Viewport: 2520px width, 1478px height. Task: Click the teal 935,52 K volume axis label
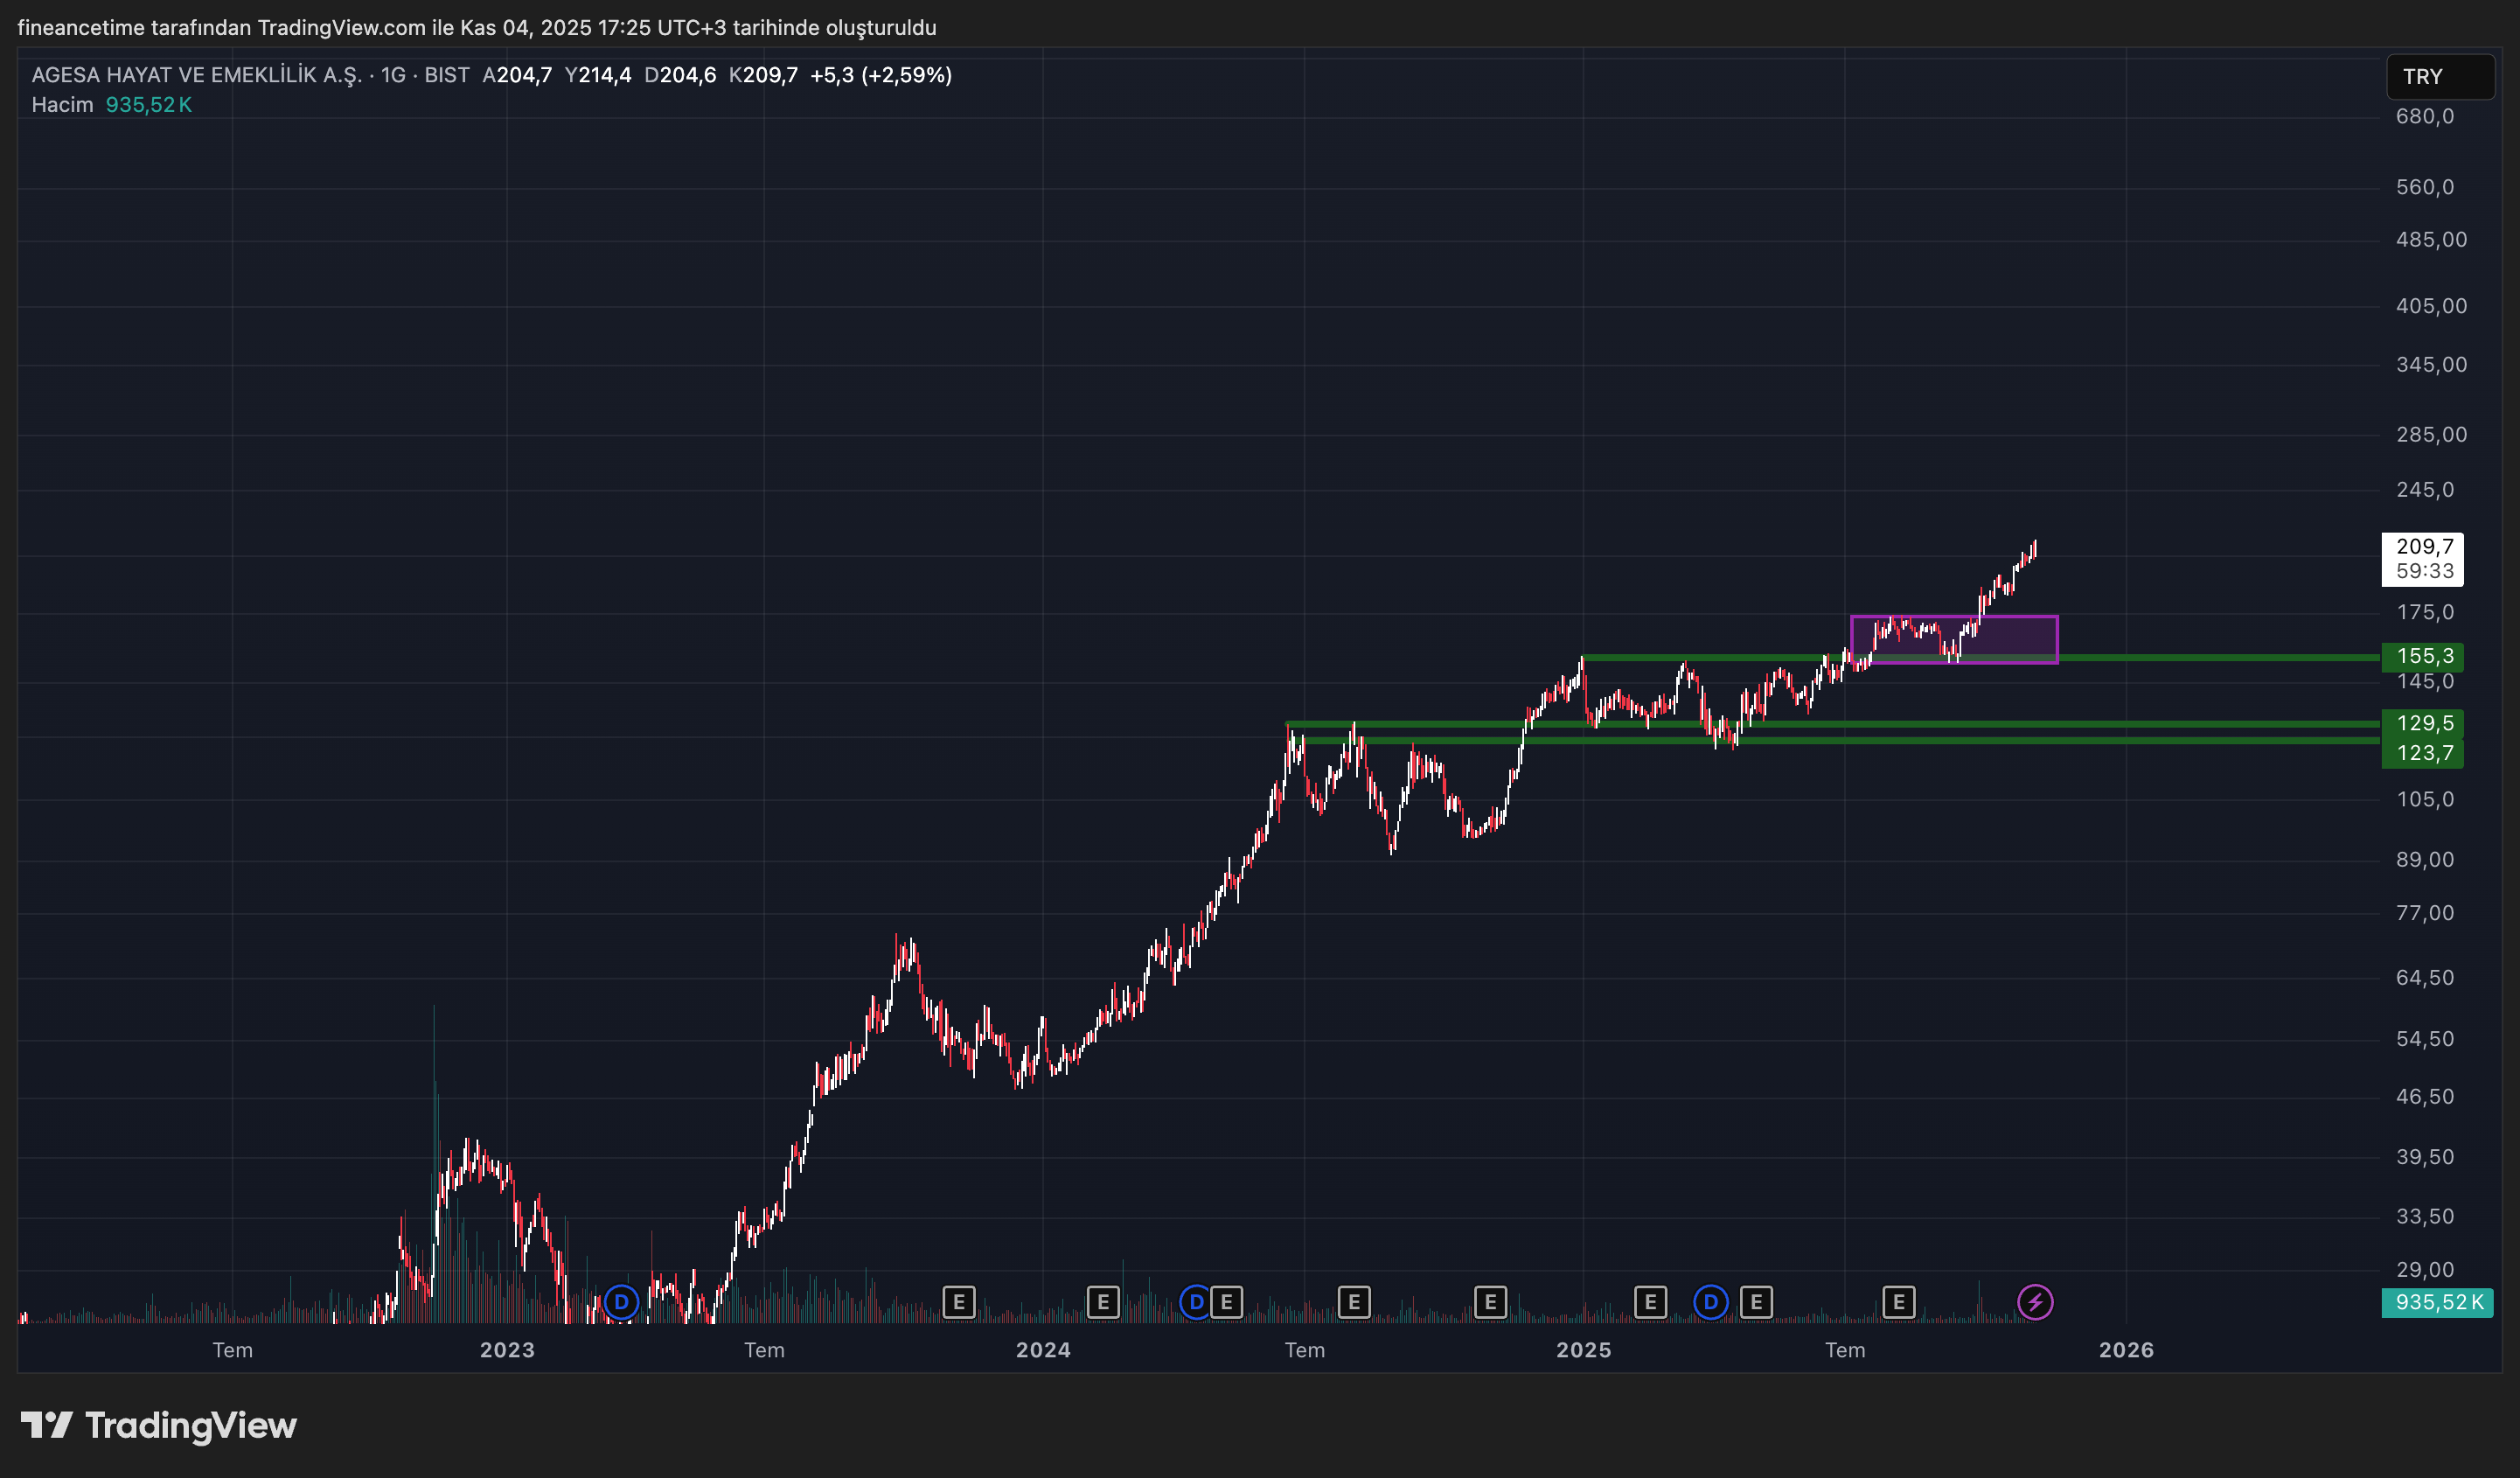(x=2437, y=1302)
